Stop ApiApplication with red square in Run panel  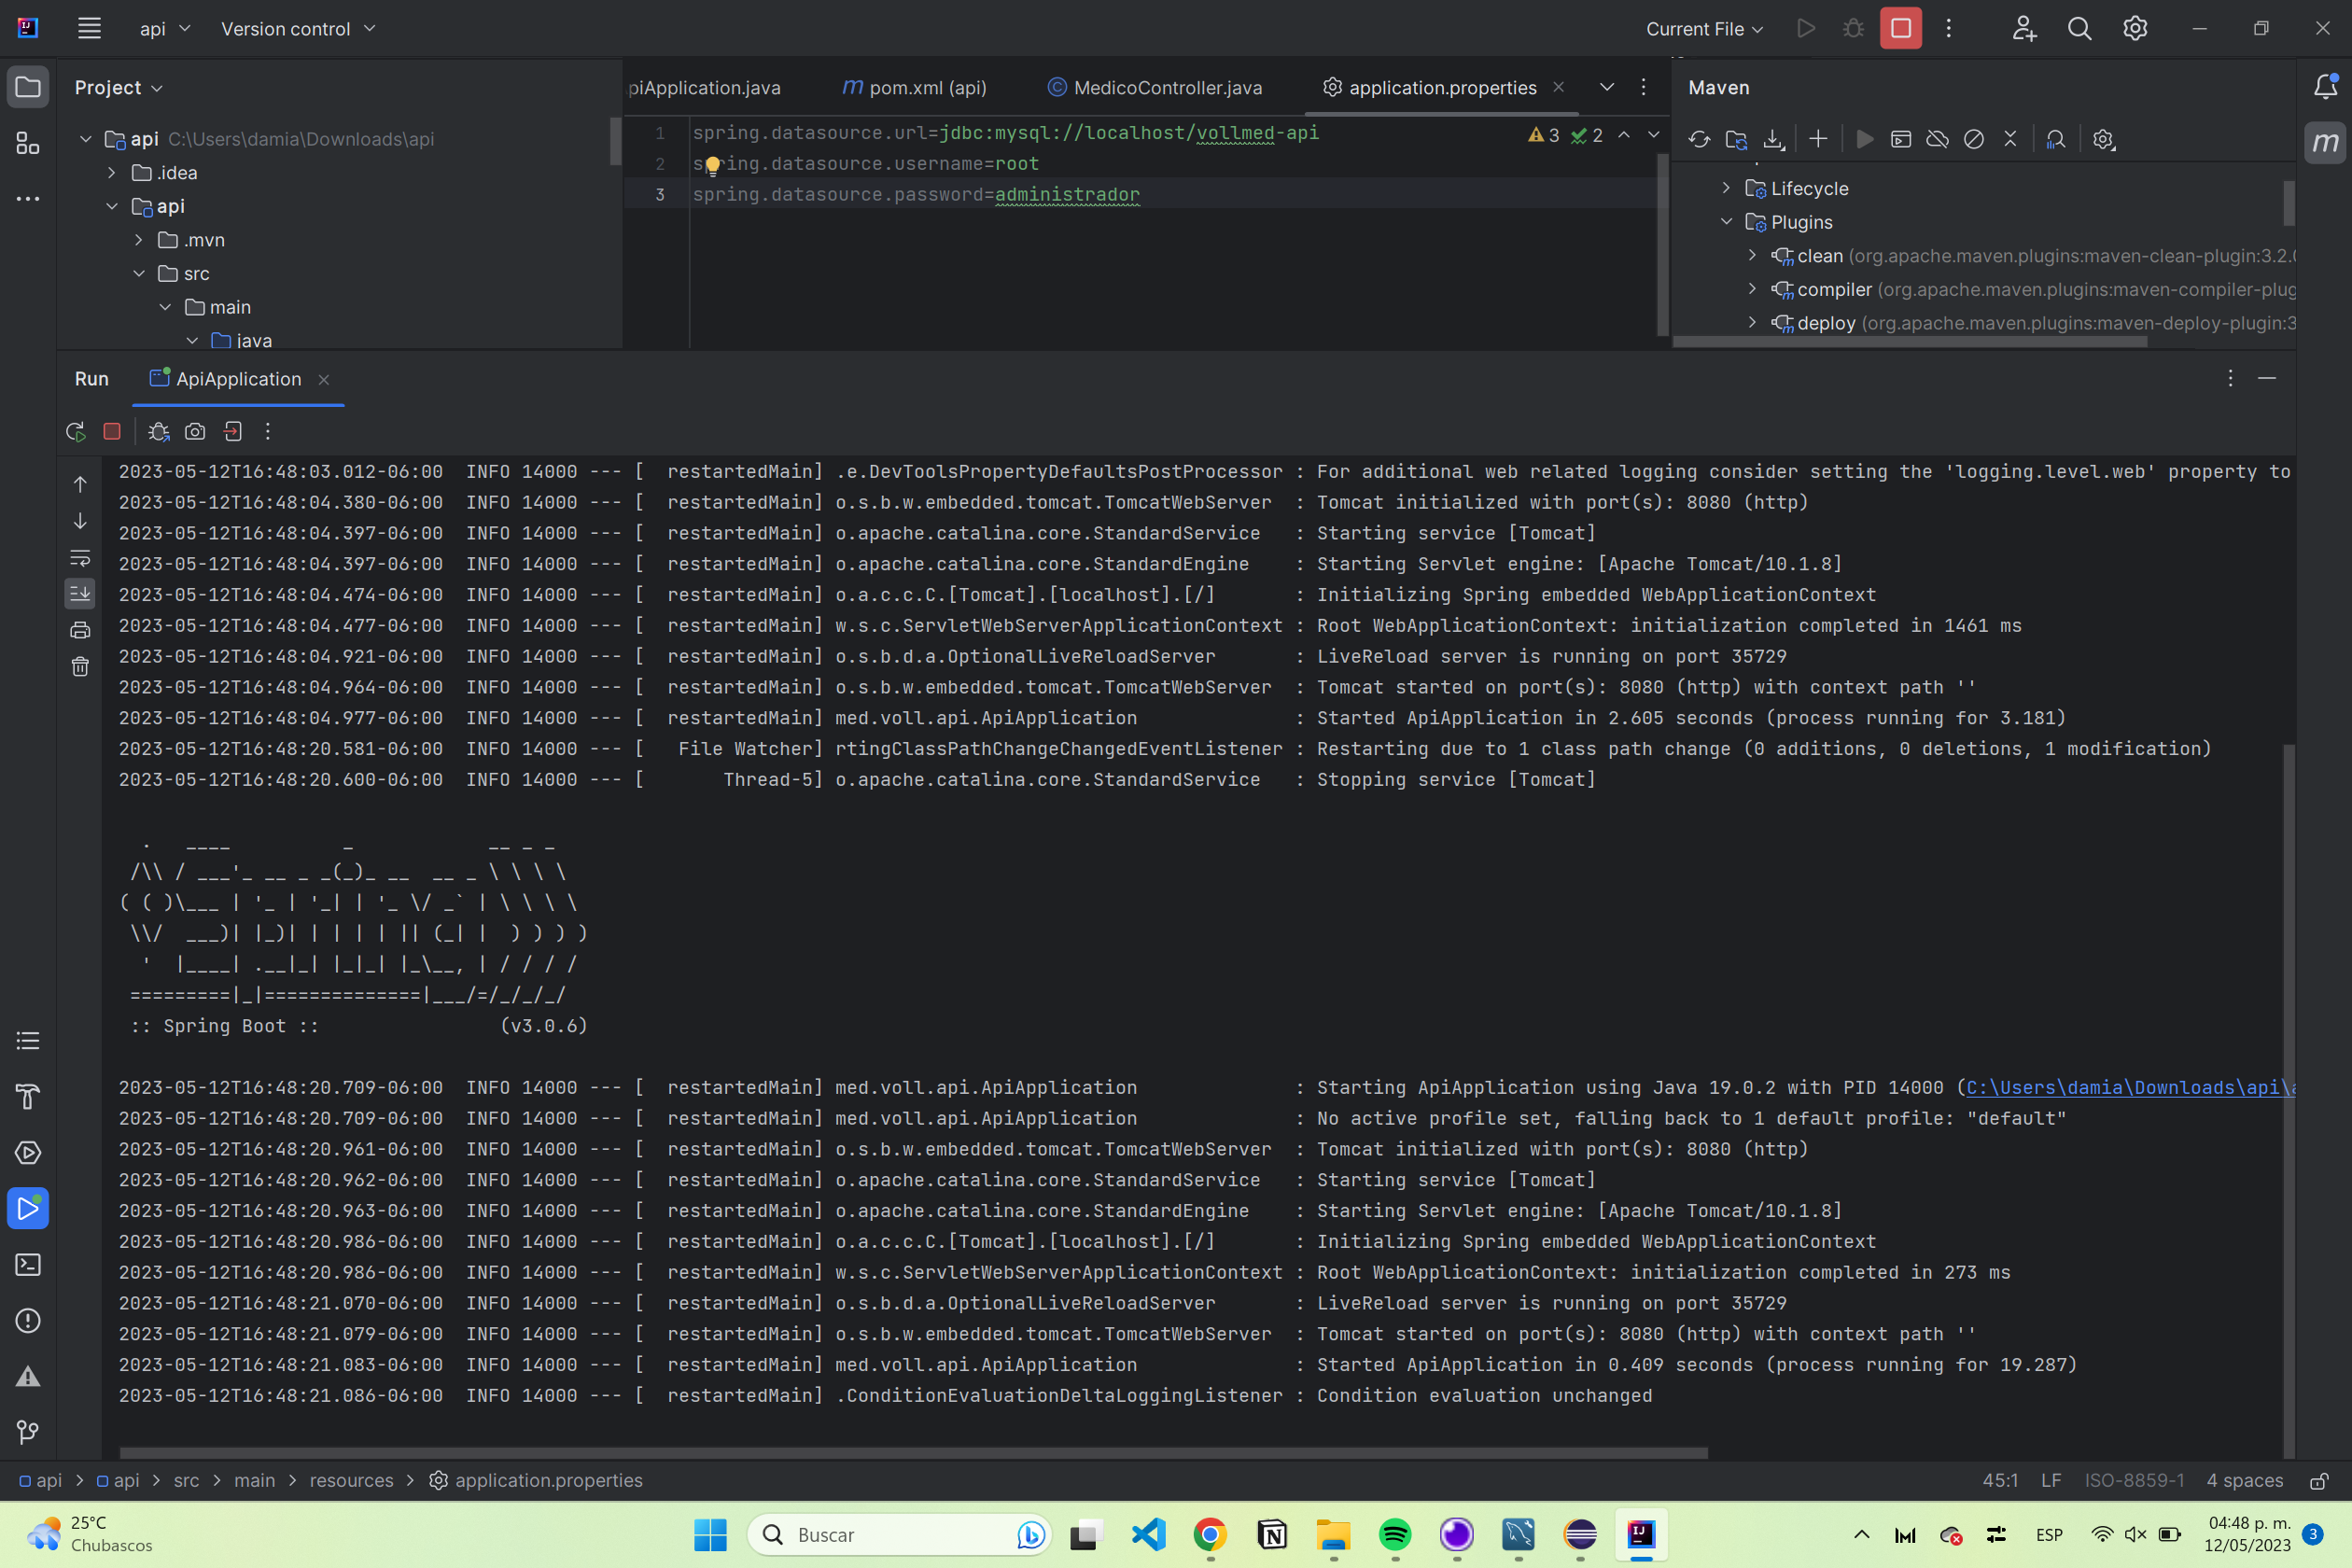click(x=112, y=431)
